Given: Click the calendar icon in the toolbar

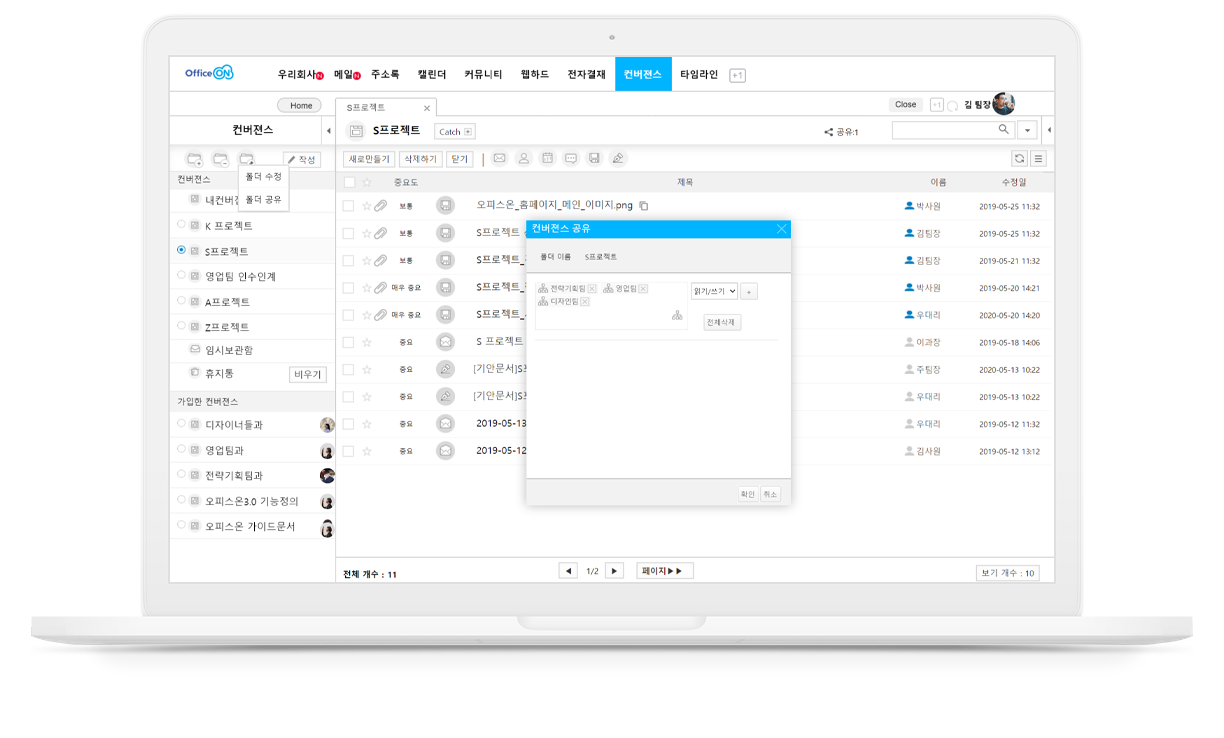Looking at the screenshot, I should pyautogui.click(x=547, y=158).
